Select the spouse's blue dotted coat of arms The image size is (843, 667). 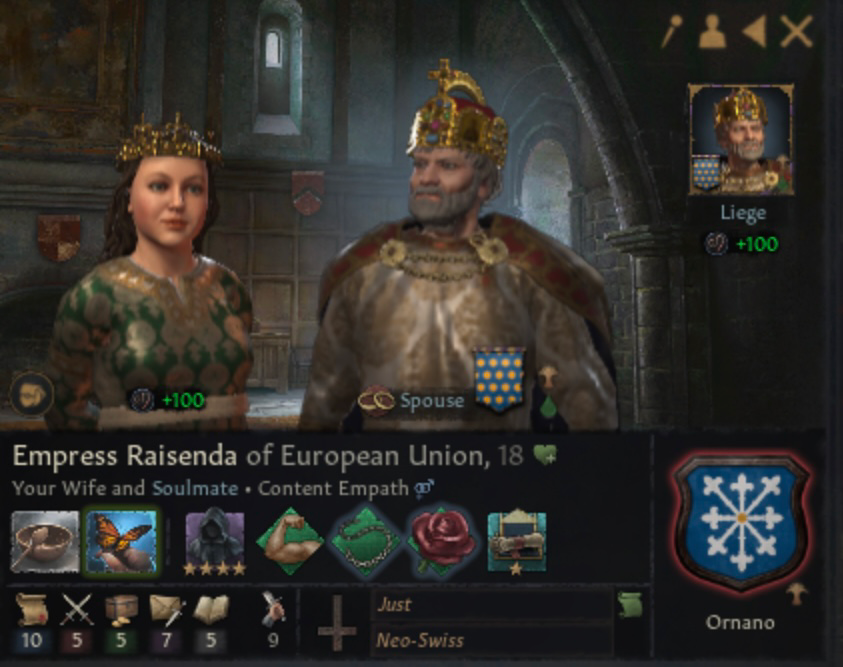pos(499,379)
